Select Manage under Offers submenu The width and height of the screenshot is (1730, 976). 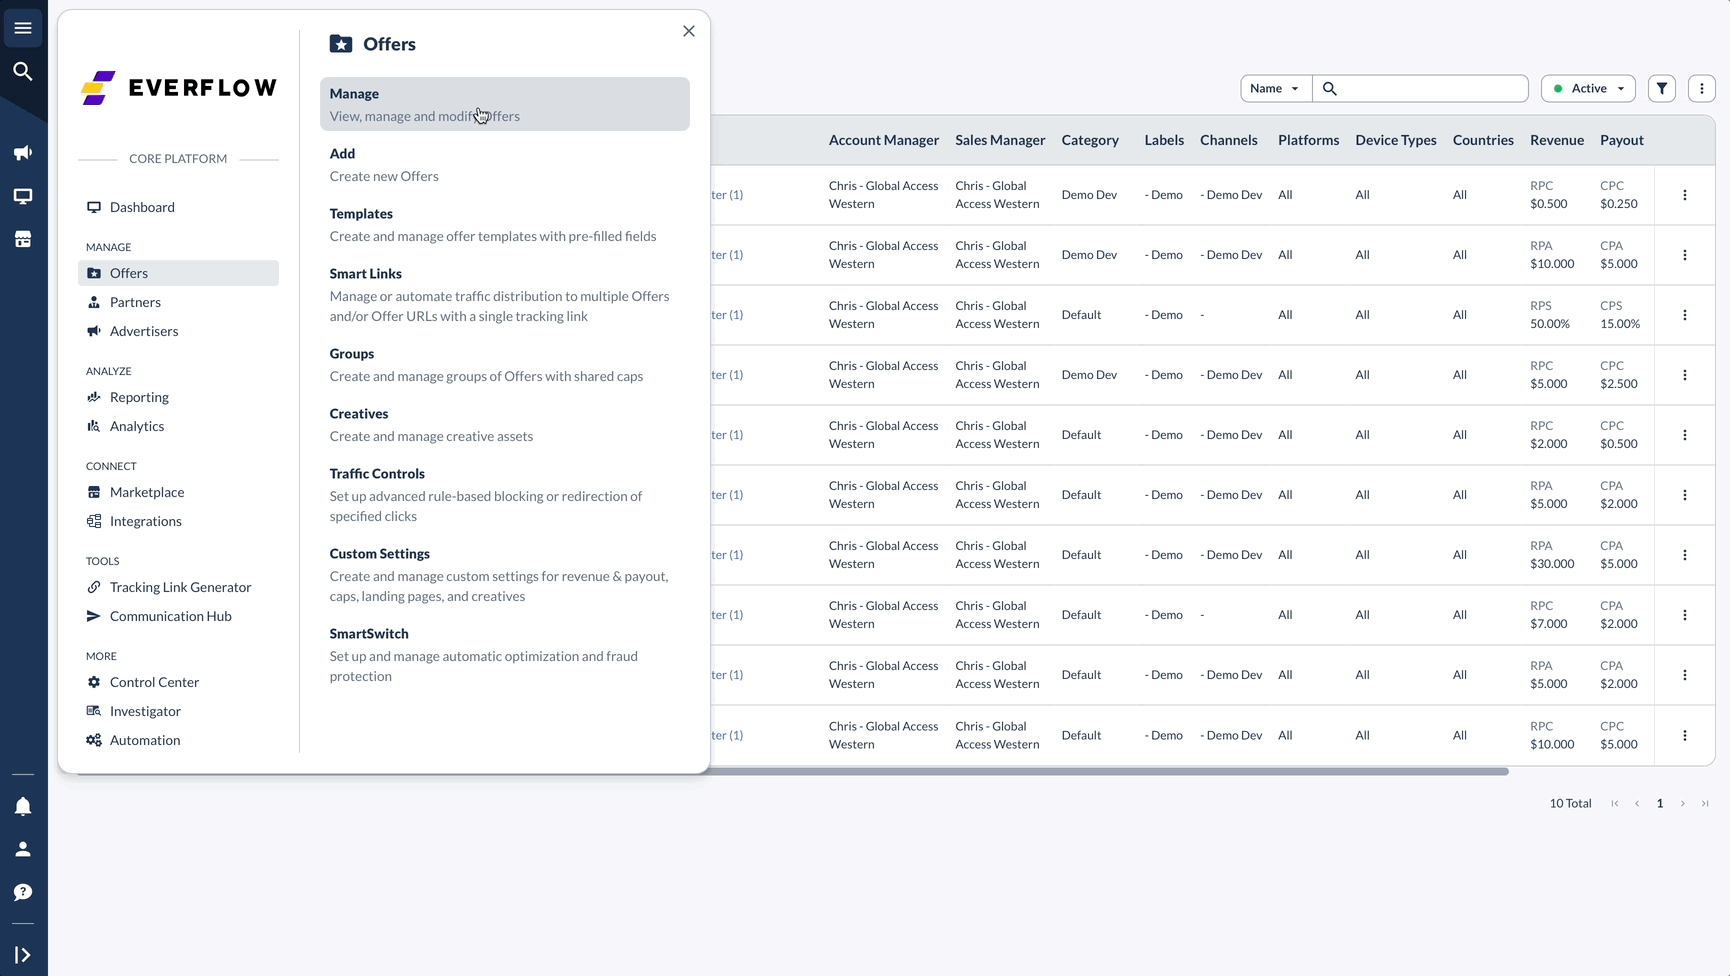click(505, 104)
